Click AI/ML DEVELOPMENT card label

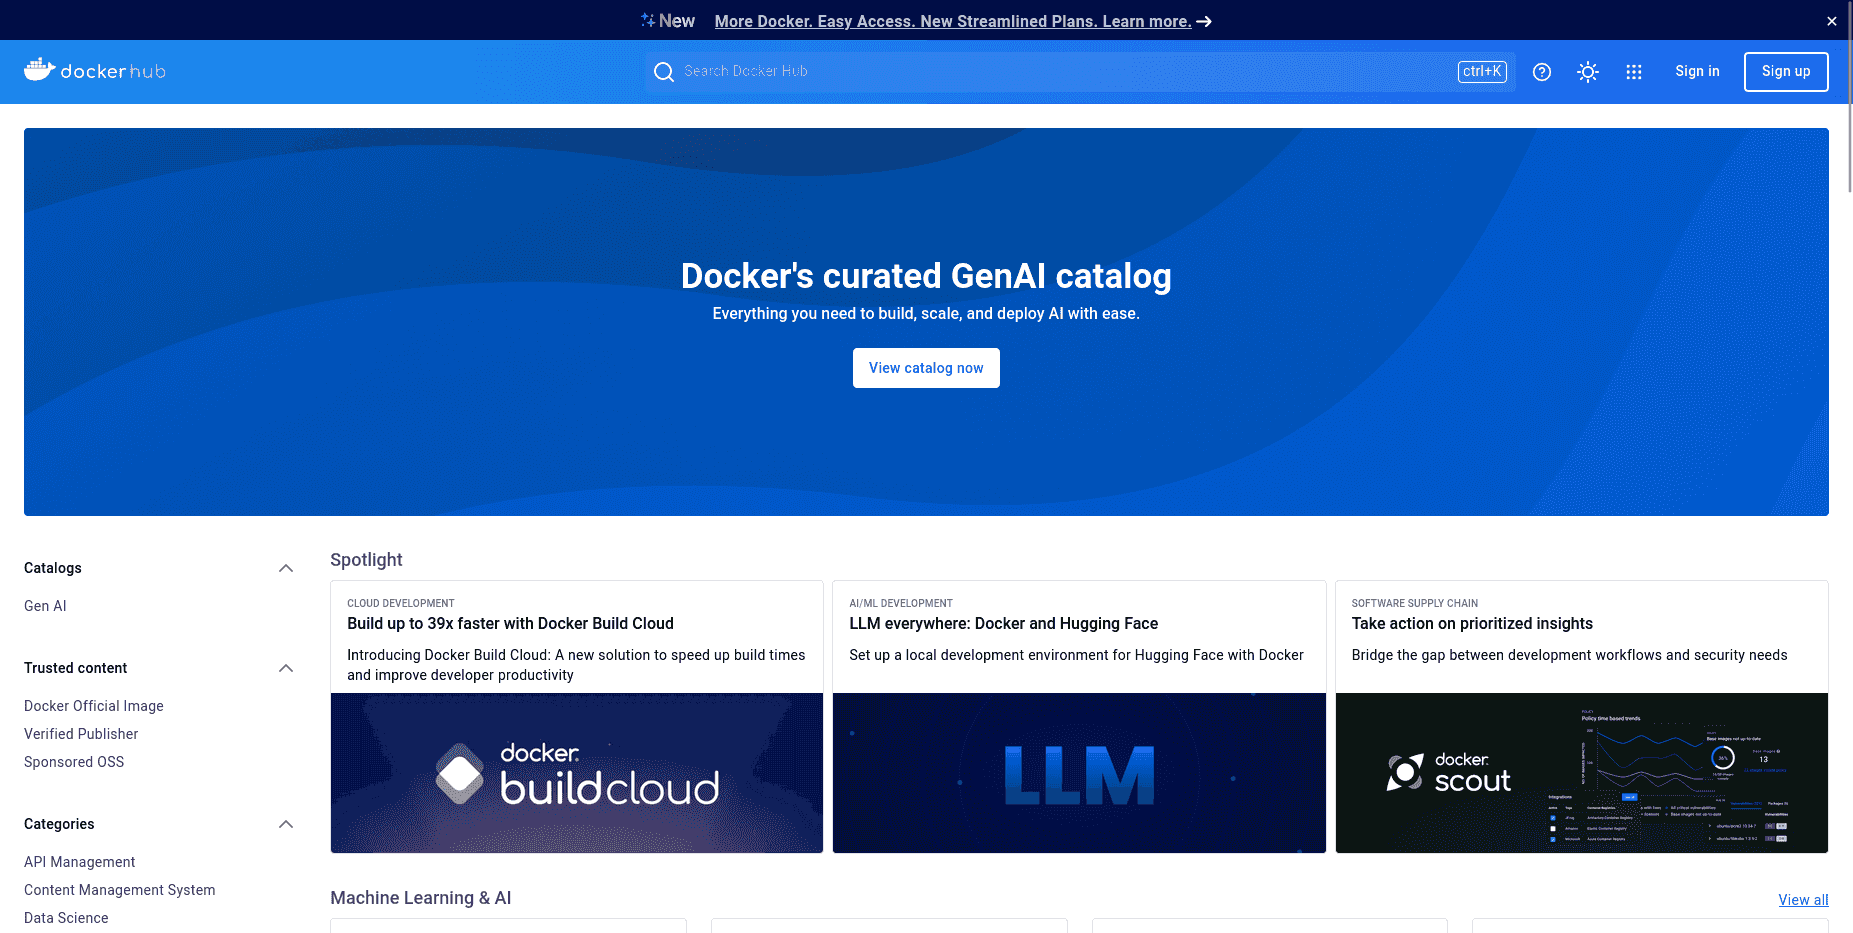(901, 603)
